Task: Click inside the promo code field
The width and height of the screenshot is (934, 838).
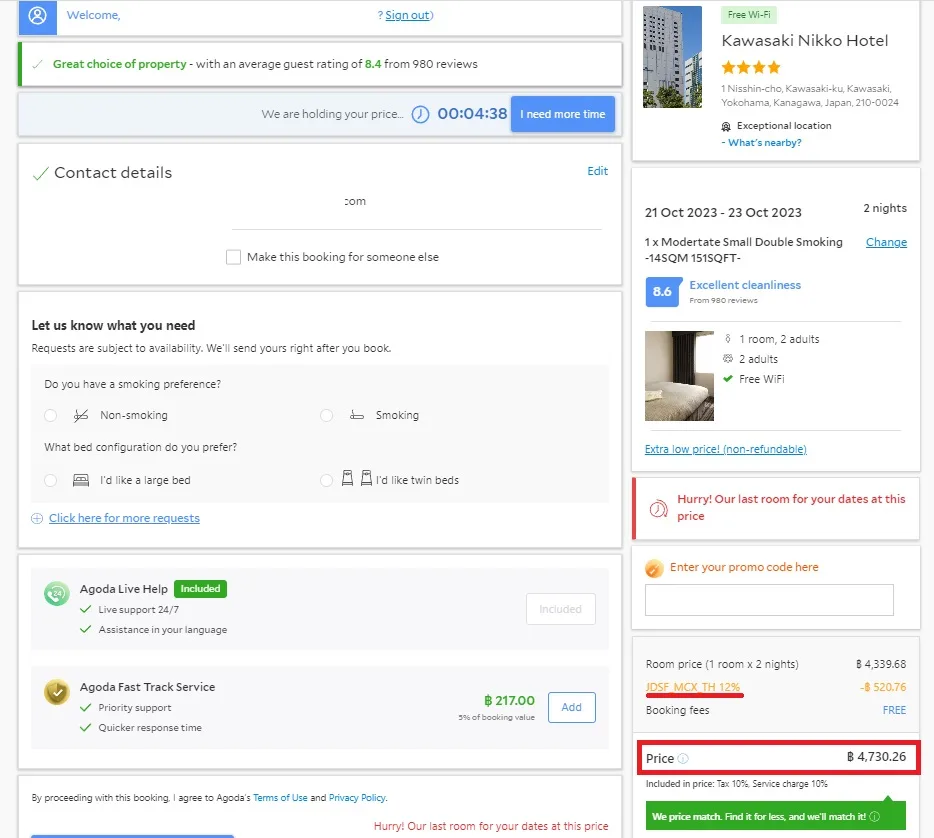Action: click(x=769, y=600)
